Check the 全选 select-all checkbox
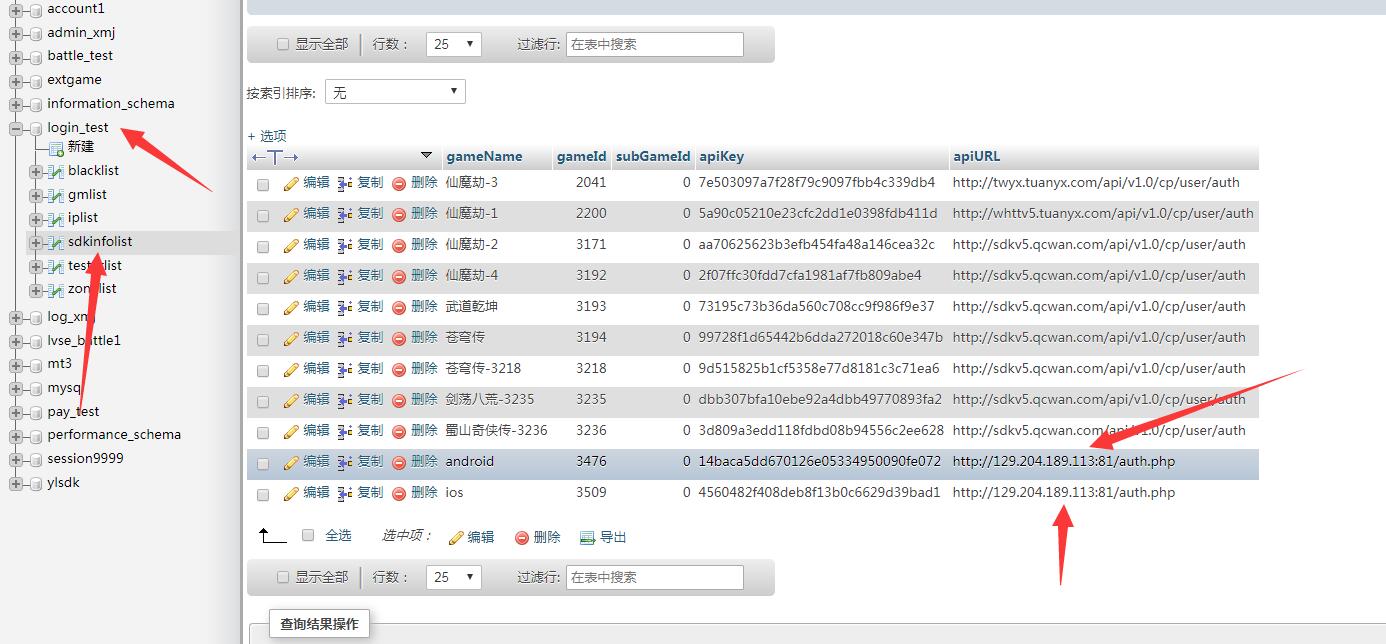The width and height of the screenshot is (1386, 644). (x=308, y=536)
